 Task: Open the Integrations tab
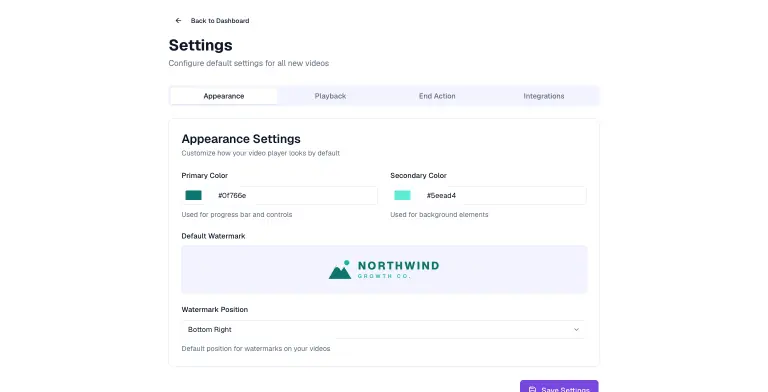click(x=544, y=96)
